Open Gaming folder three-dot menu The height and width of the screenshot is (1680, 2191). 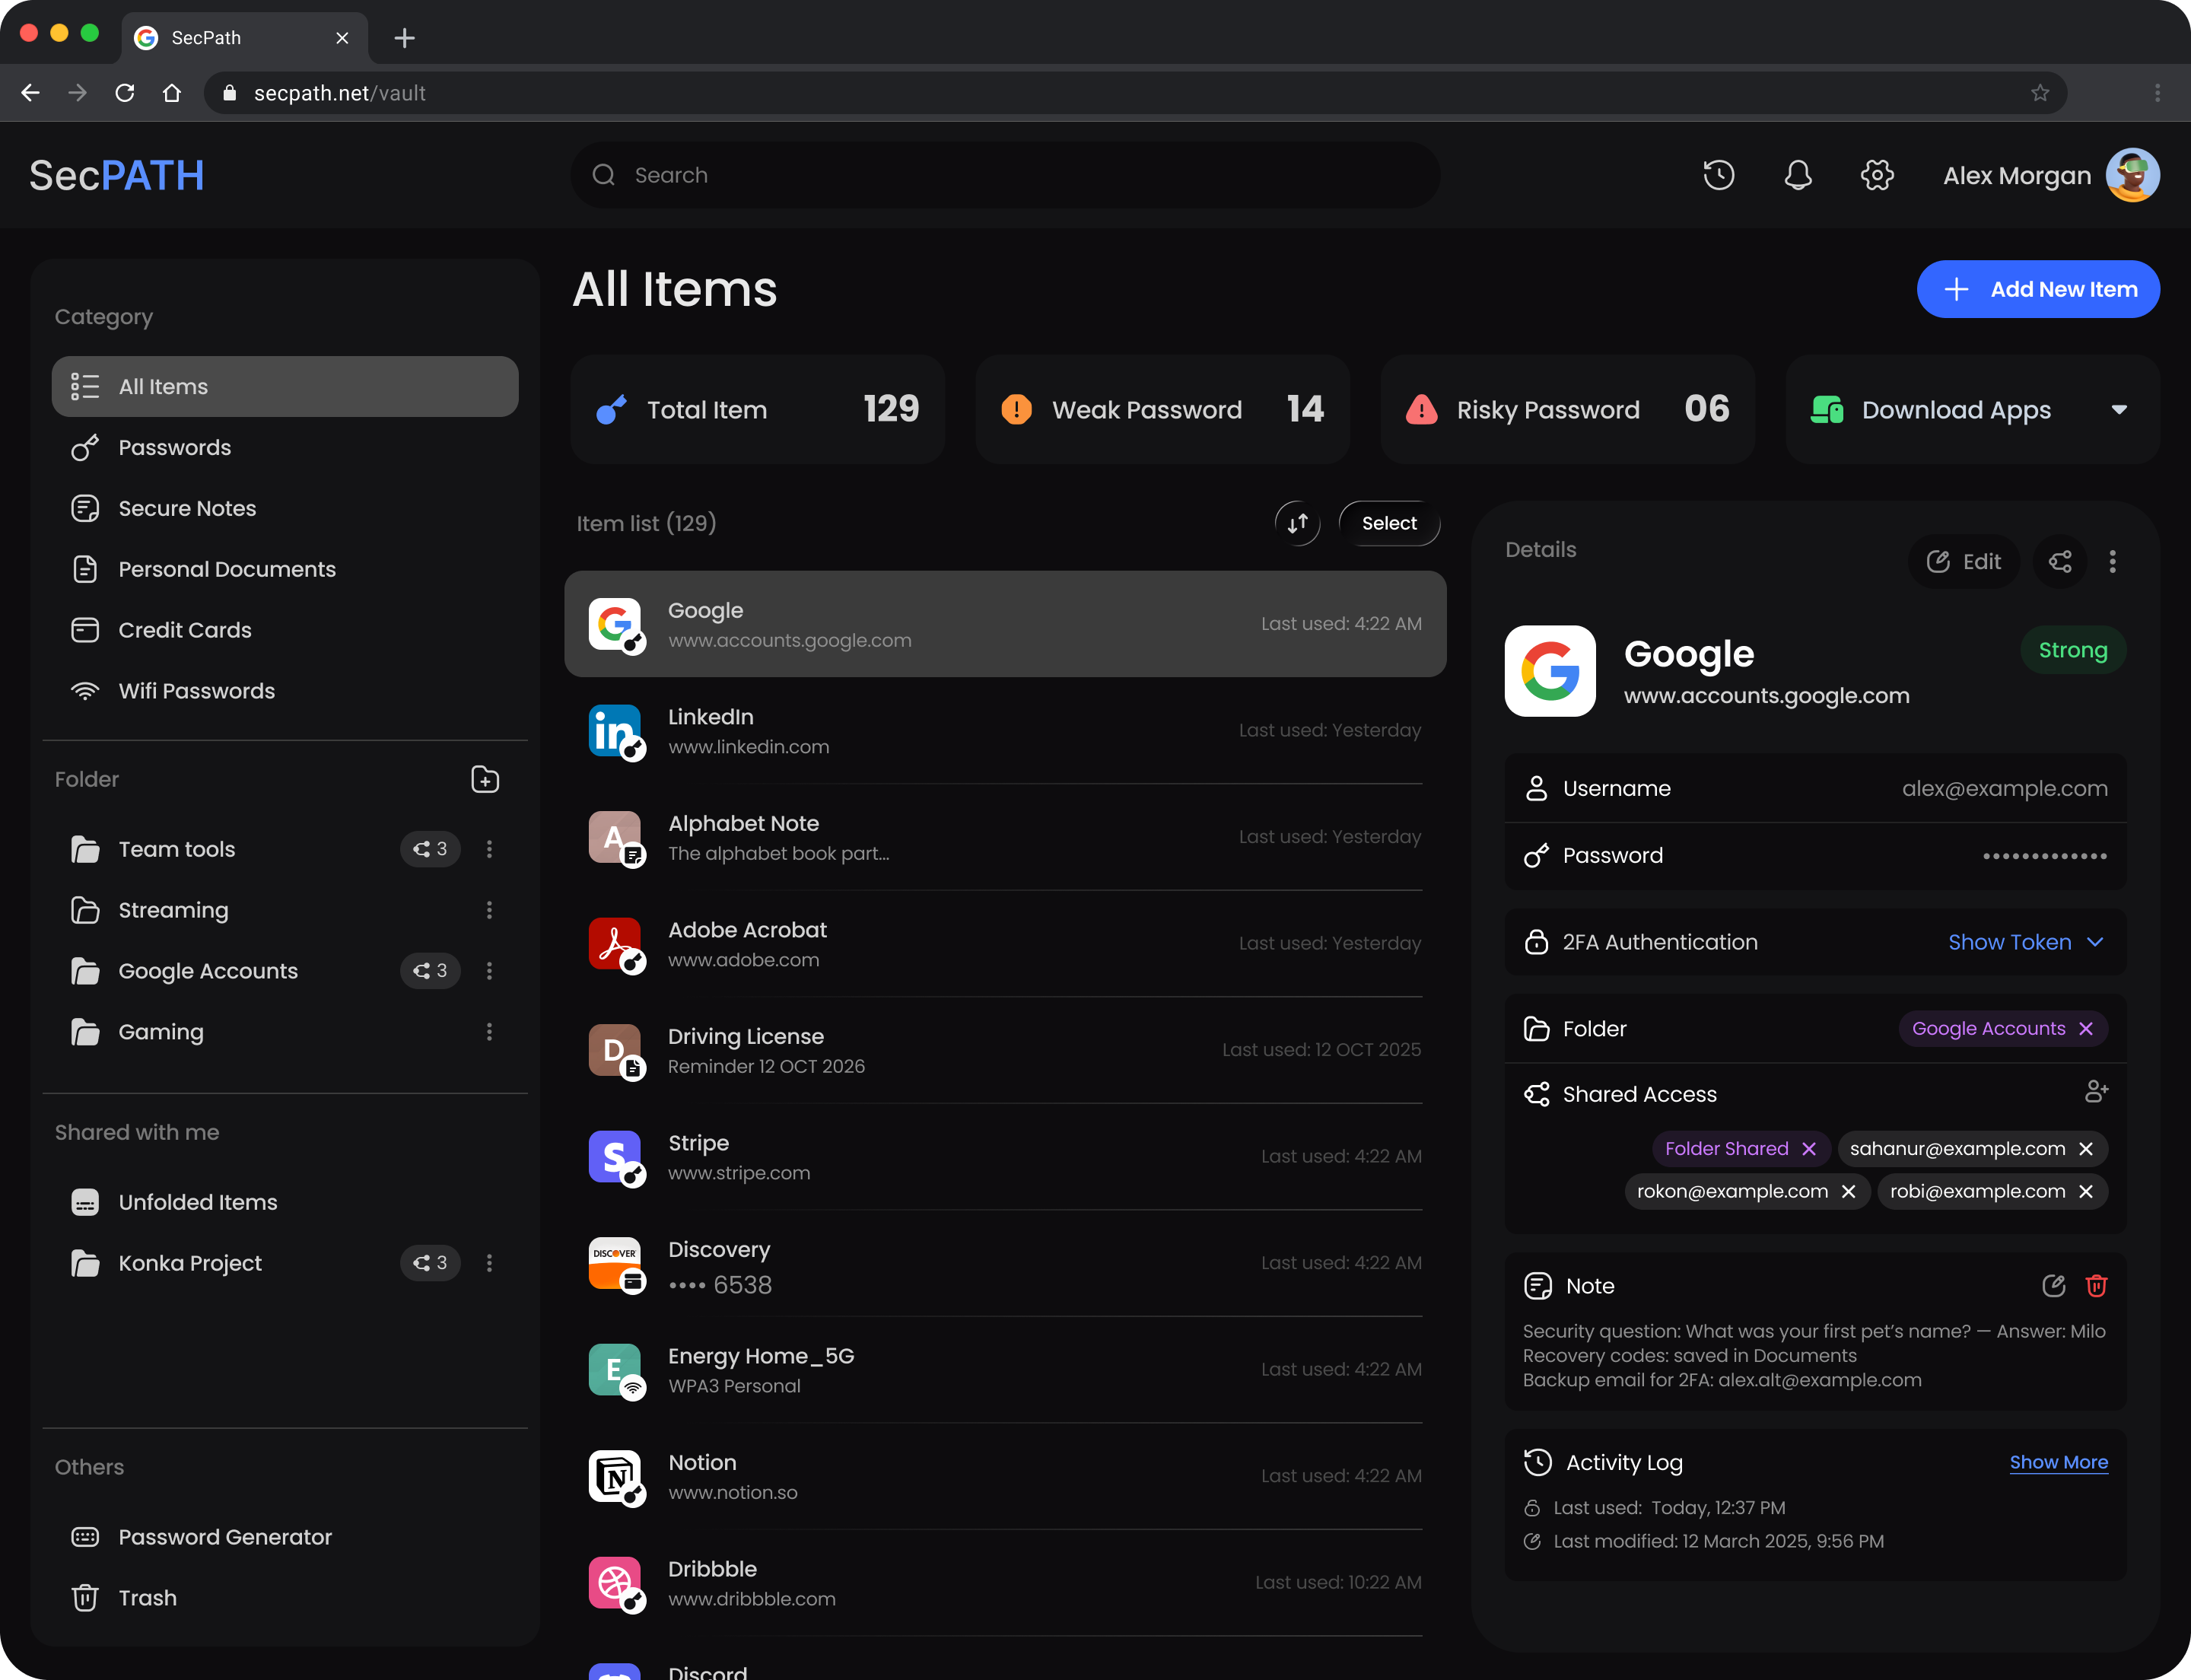click(x=489, y=1032)
